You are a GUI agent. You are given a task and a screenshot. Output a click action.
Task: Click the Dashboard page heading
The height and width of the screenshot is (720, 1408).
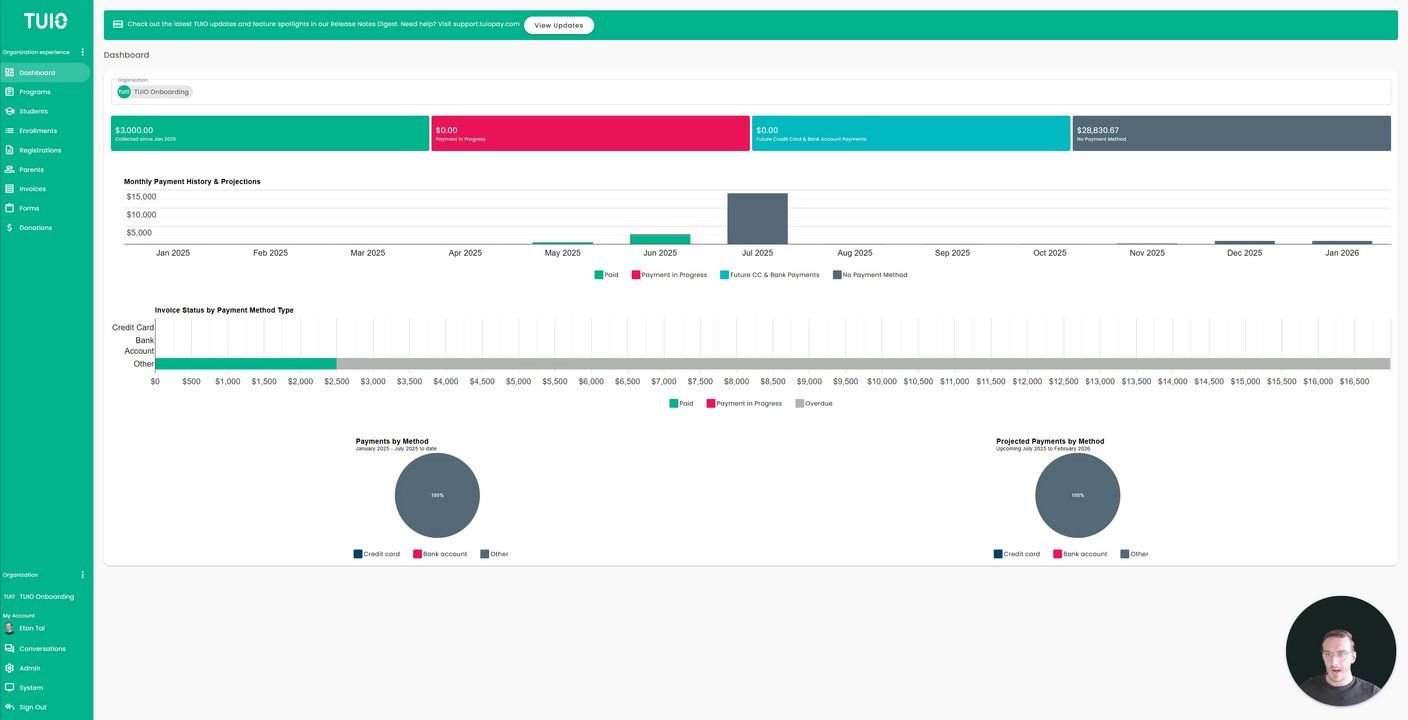(x=126, y=55)
